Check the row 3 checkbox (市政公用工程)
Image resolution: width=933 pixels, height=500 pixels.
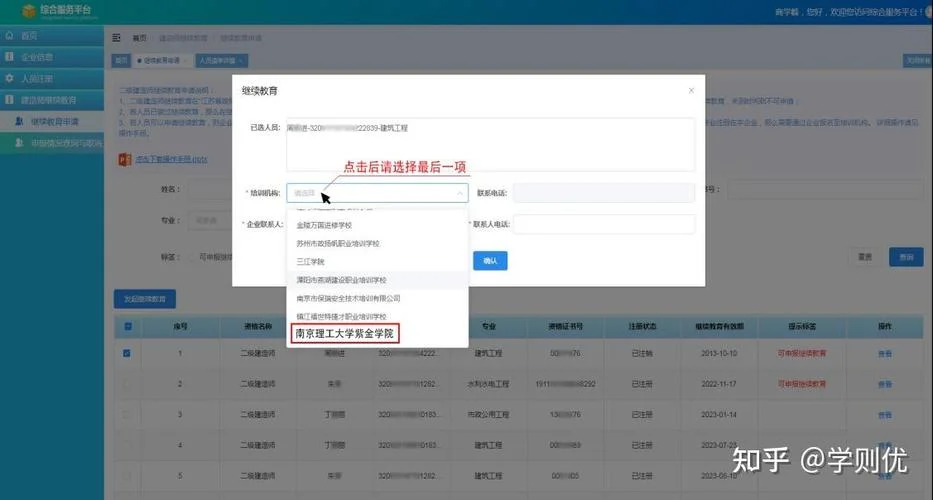click(x=127, y=414)
